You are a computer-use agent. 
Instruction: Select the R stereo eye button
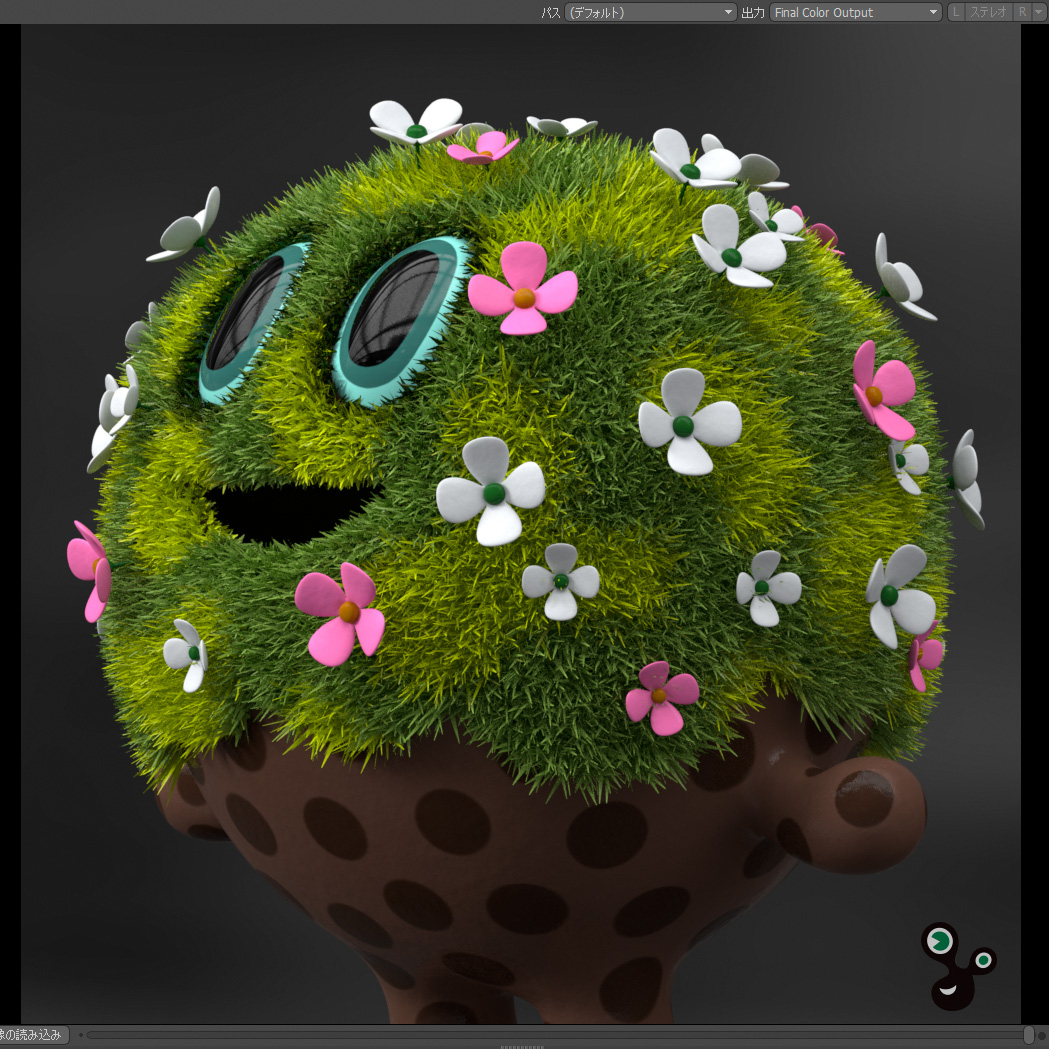[x=1023, y=12]
